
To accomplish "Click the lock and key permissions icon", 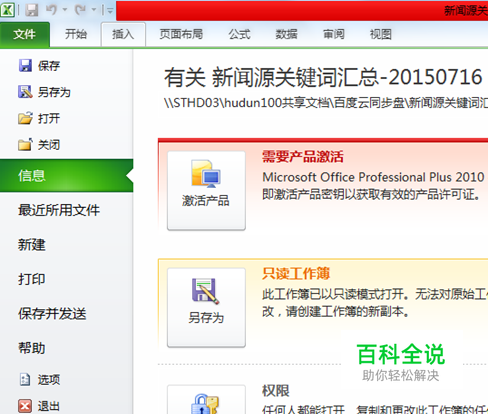I will tap(205, 404).
